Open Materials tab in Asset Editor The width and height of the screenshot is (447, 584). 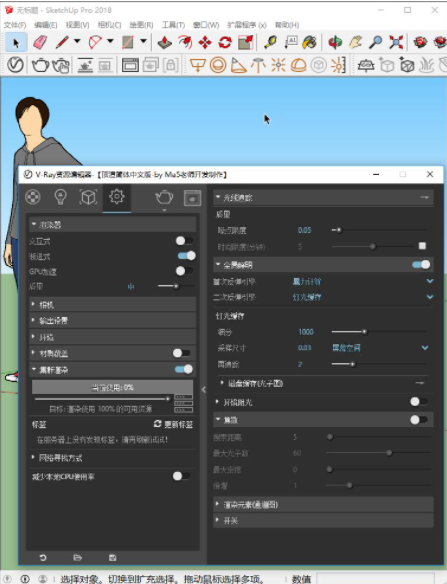pyautogui.click(x=33, y=197)
